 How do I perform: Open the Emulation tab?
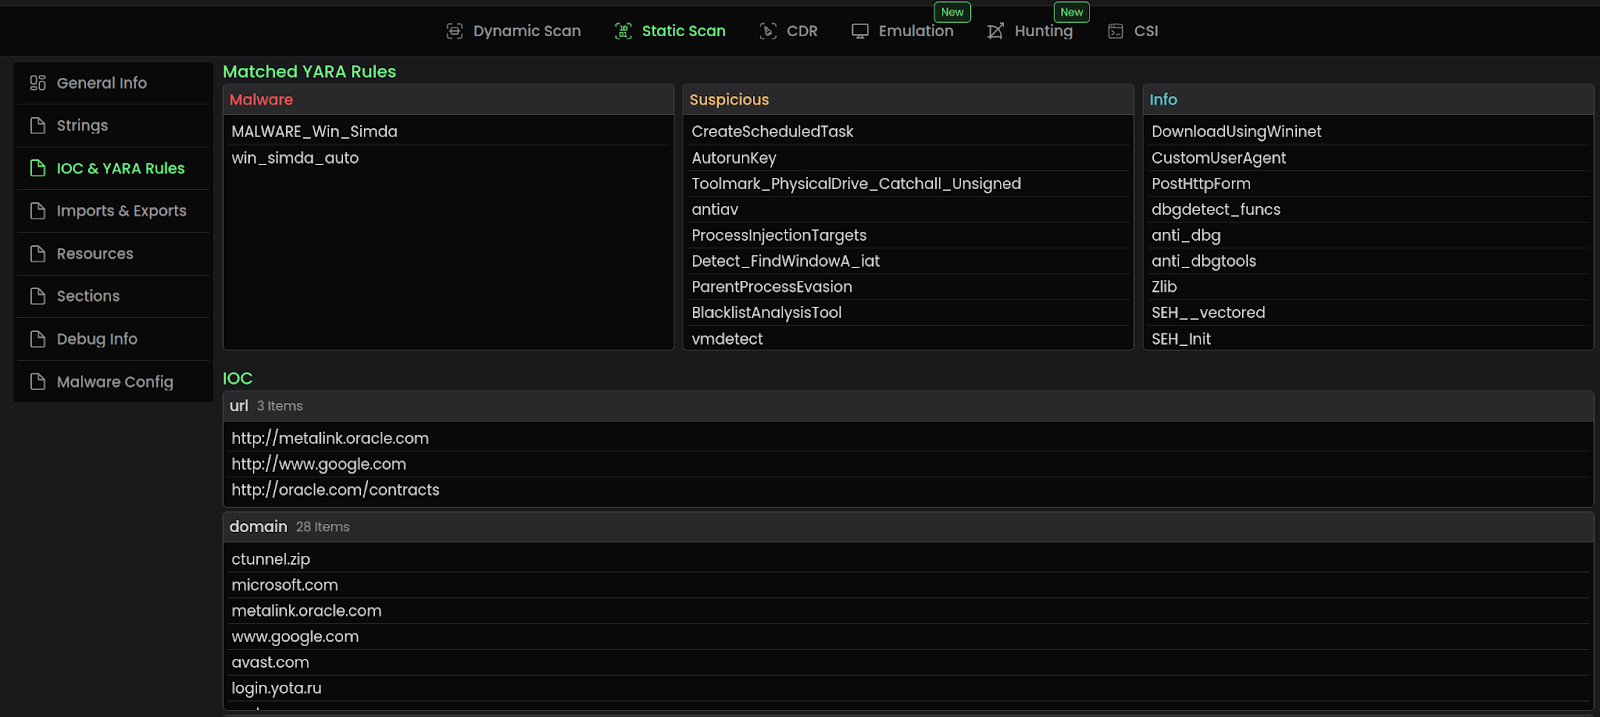(902, 31)
